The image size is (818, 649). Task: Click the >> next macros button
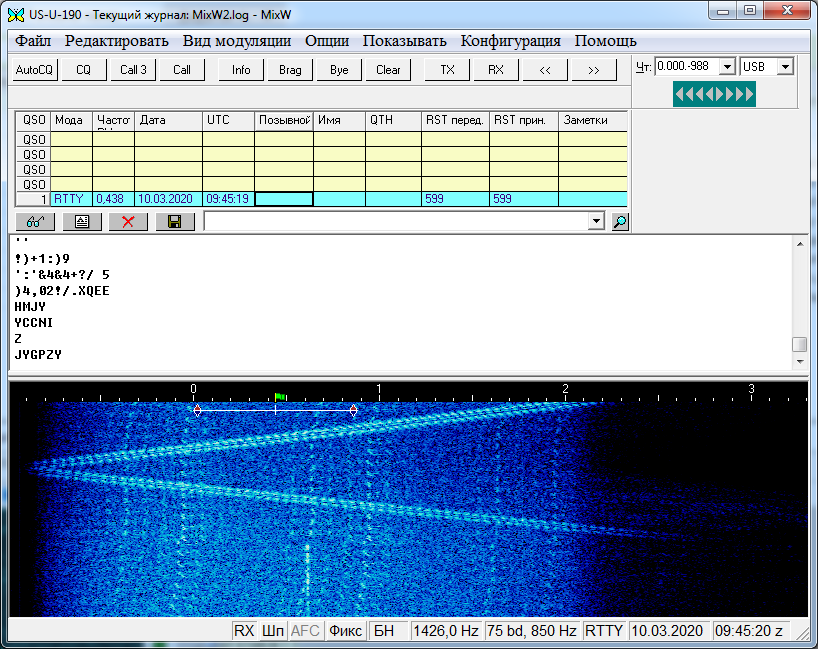[594, 70]
